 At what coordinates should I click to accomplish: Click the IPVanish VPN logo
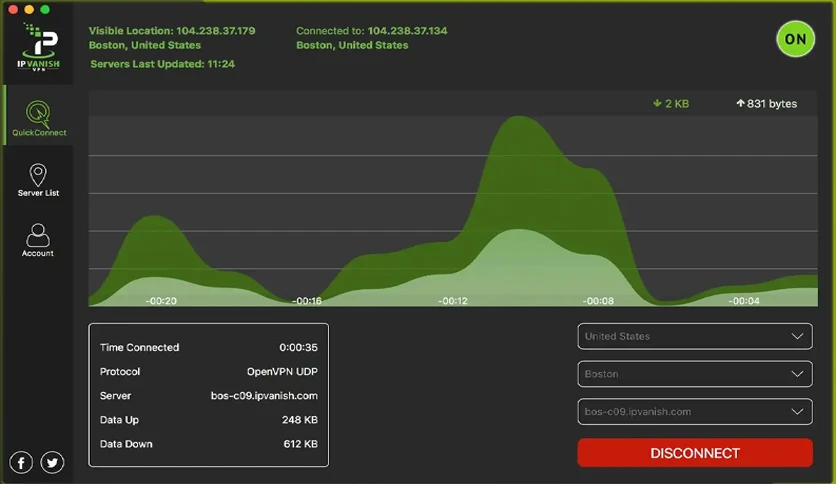coord(38,47)
